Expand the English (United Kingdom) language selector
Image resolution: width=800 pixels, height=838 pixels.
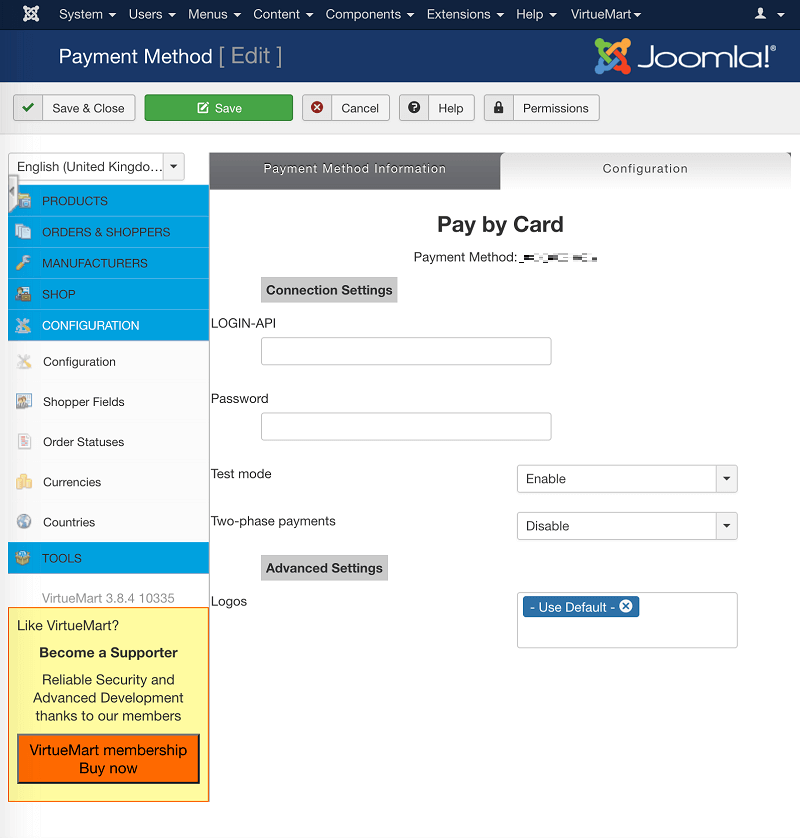tap(170, 168)
